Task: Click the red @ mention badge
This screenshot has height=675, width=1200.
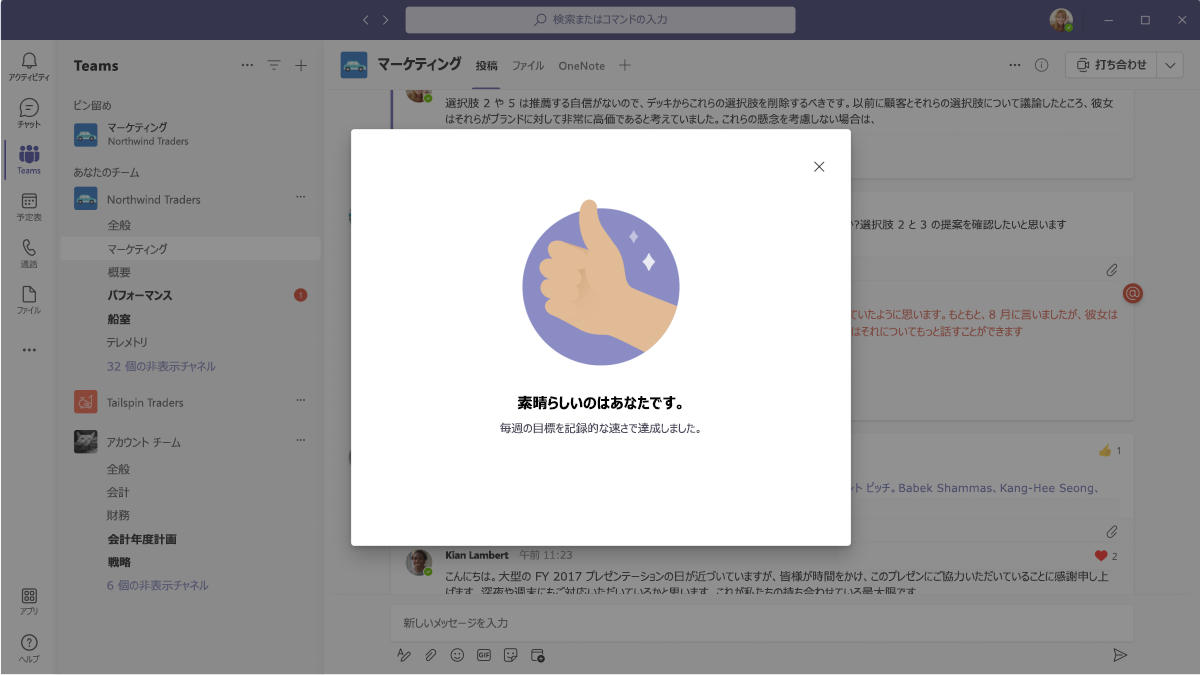Action: 1133,293
